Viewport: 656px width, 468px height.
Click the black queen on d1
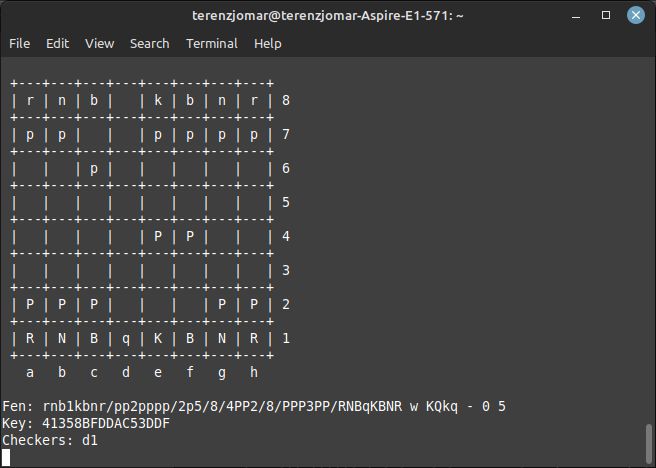[126, 339]
